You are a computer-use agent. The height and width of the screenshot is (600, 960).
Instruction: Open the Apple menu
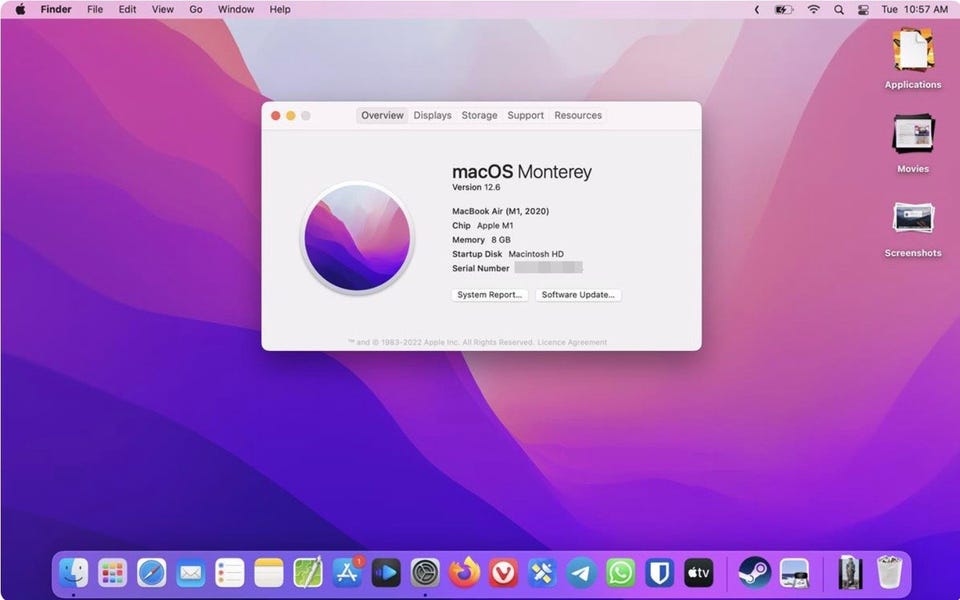(20, 9)
